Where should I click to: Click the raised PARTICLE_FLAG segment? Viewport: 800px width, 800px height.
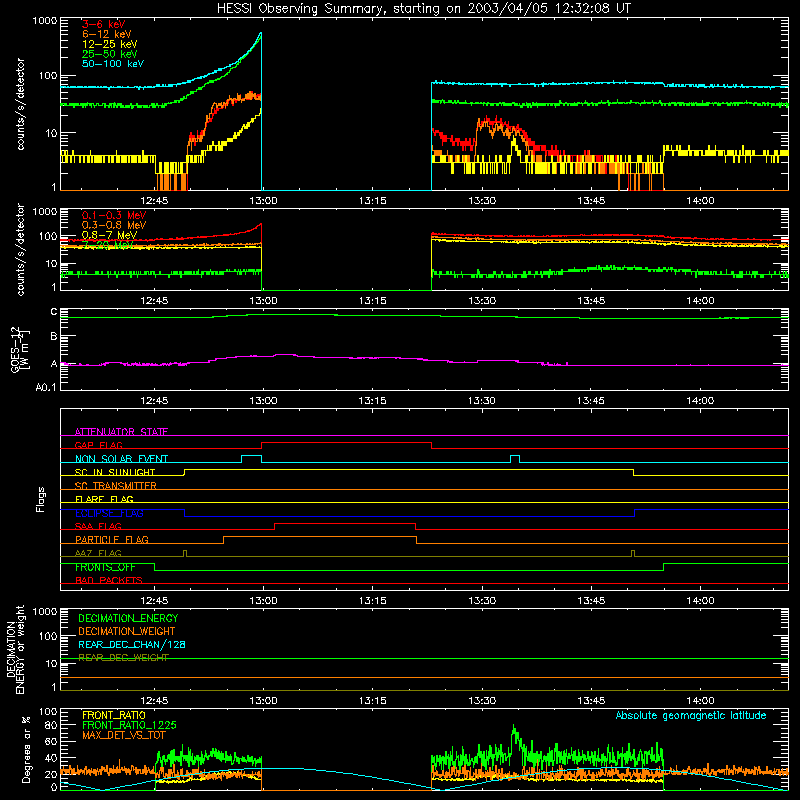point(320,537)
